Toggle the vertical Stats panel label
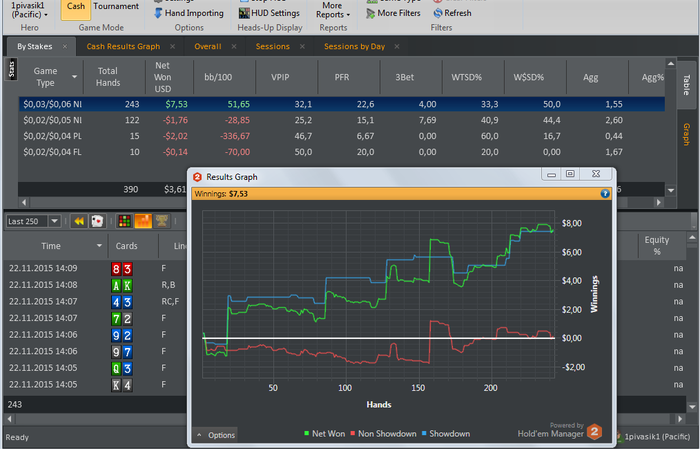 tap(12, 69)
